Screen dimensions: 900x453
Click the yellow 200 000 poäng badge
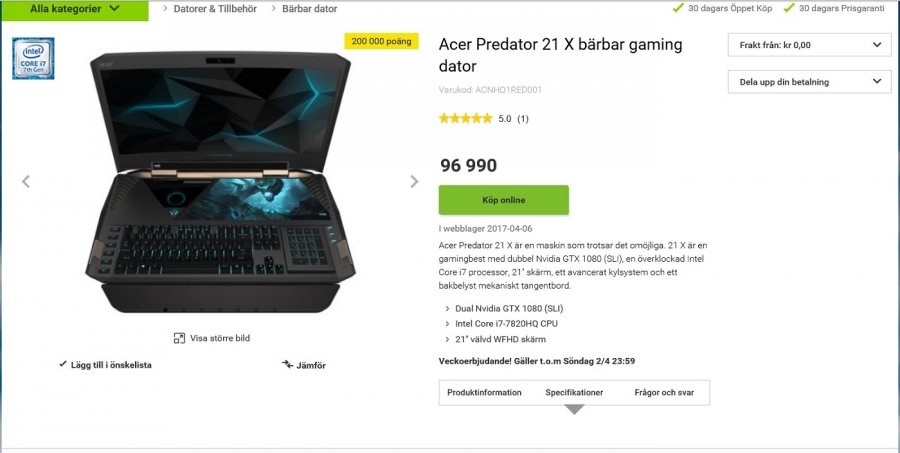[381, 41]
